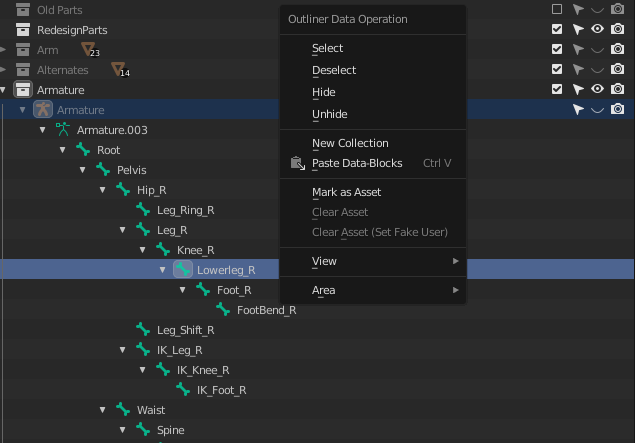Collapse the Lowerleg_R bone children
Screen dimensions: 635x443
pyautogui.click(x=162, y=270)
